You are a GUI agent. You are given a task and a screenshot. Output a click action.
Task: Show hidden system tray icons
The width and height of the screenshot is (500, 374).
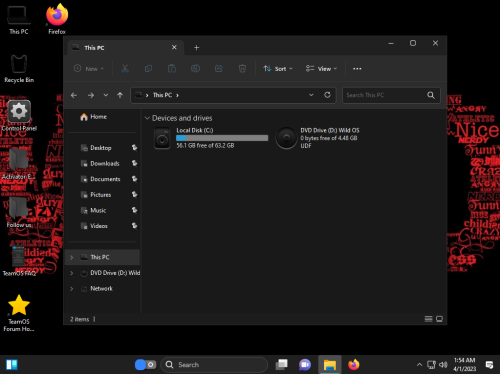(419, 365)
